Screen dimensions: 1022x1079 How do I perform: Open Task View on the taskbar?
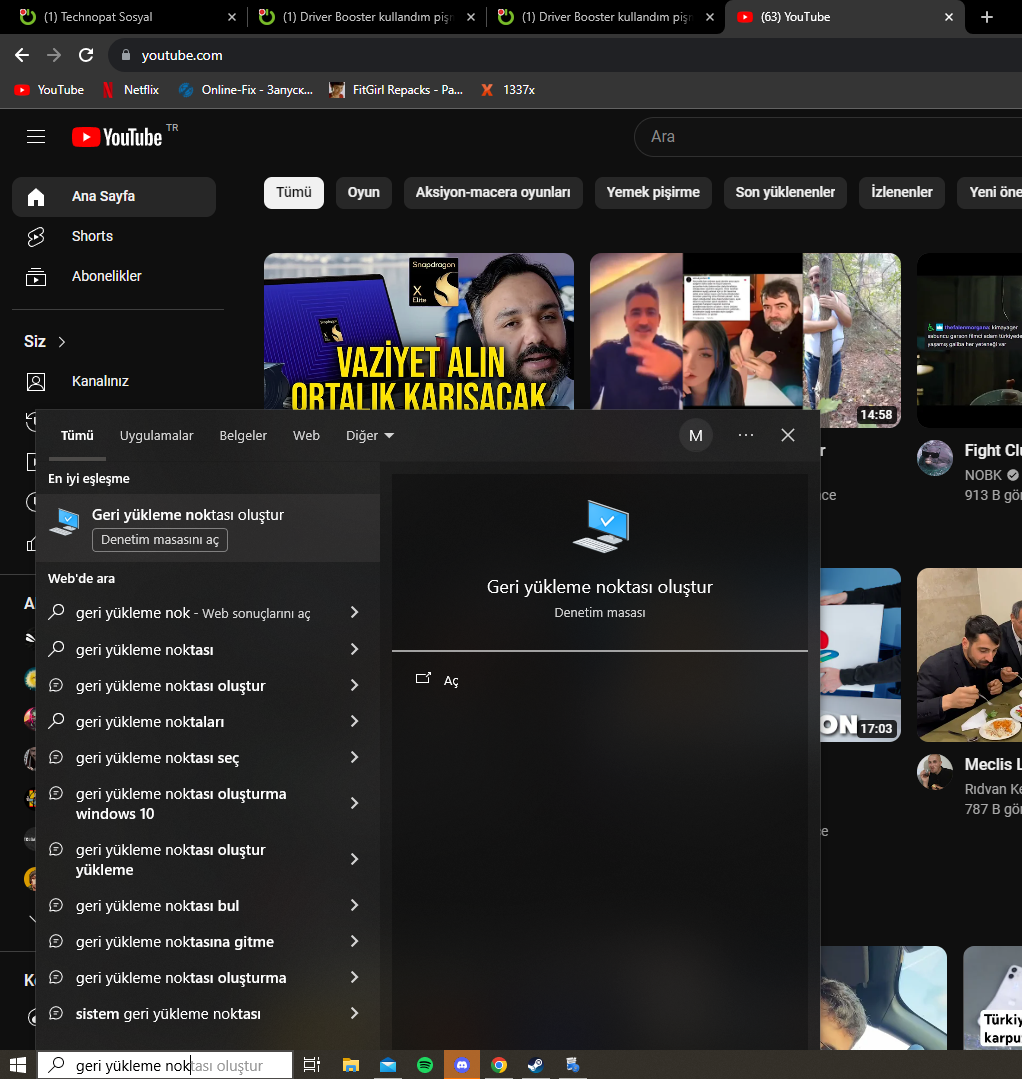tap(312, 1065)
